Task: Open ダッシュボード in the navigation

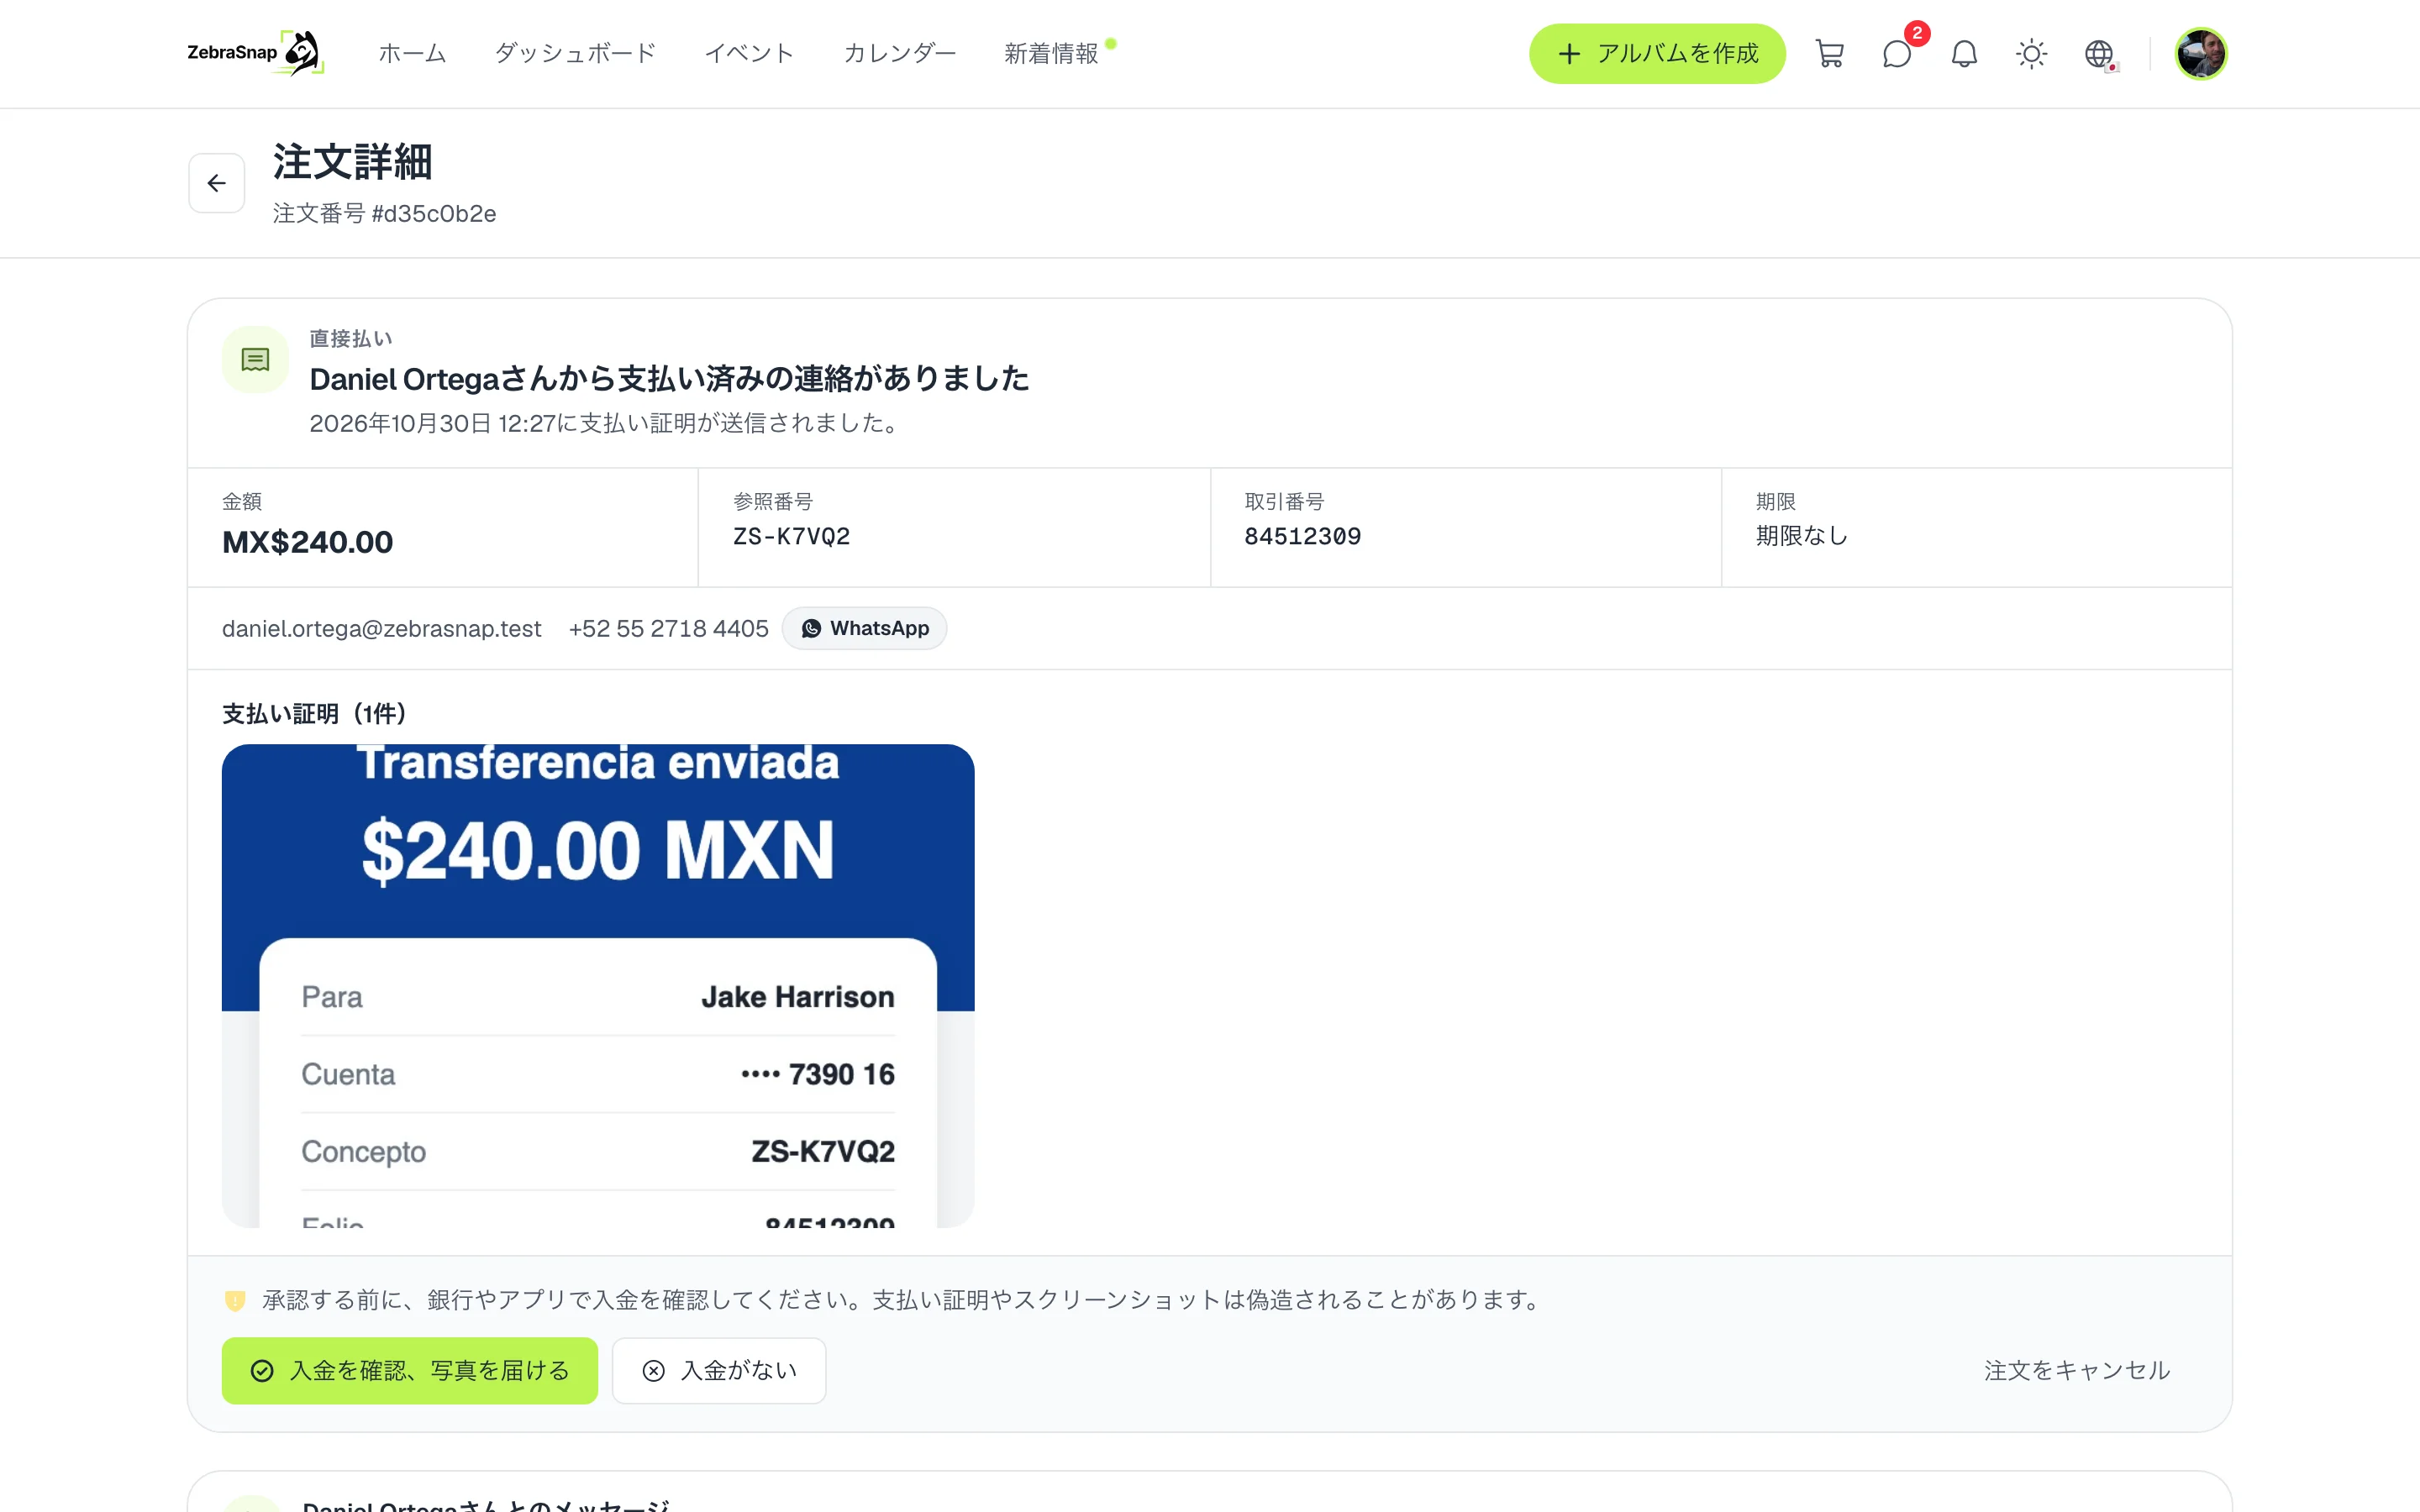Action: tap(575, 54)
